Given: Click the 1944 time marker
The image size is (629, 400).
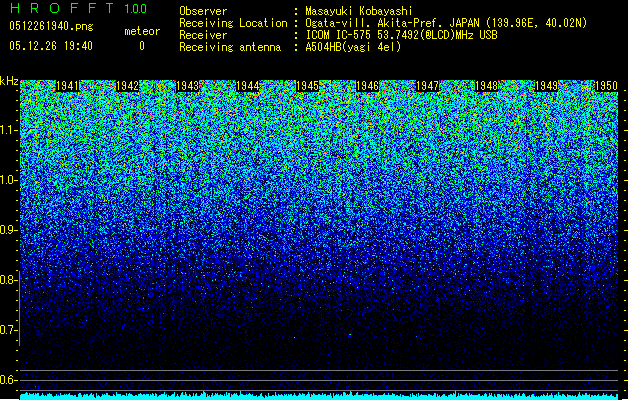Looking at the screenshot, I should pyautogui.click(x=248, y=86).
